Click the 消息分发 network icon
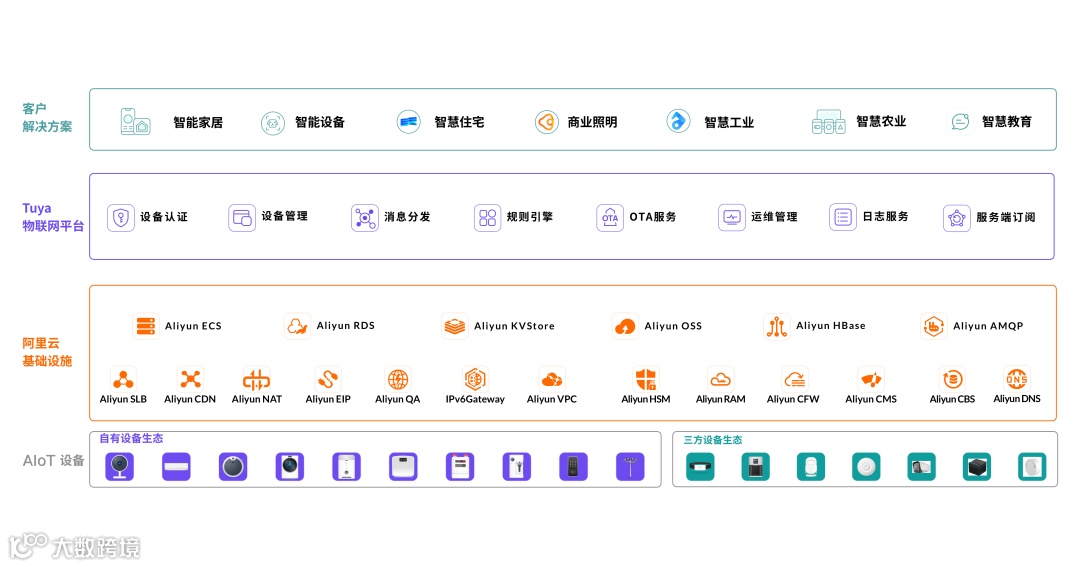1080x567 pixels. [x=364, y=218]
